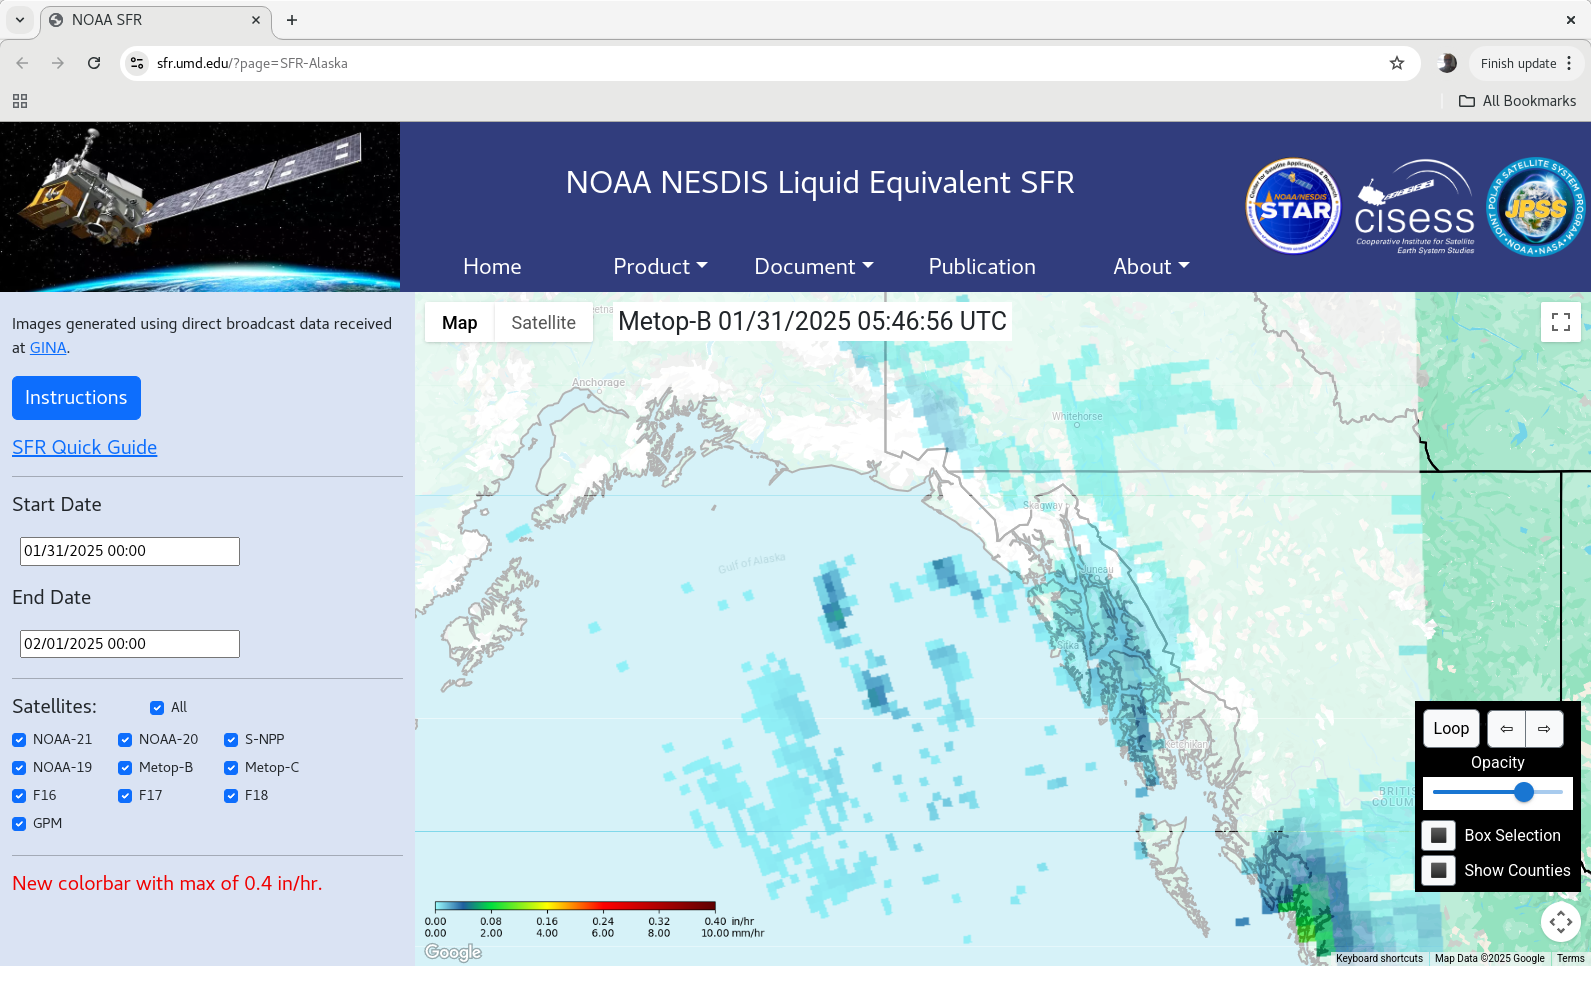Click the new colorbar notice text
1591x981 pixels.
(167, 884)
